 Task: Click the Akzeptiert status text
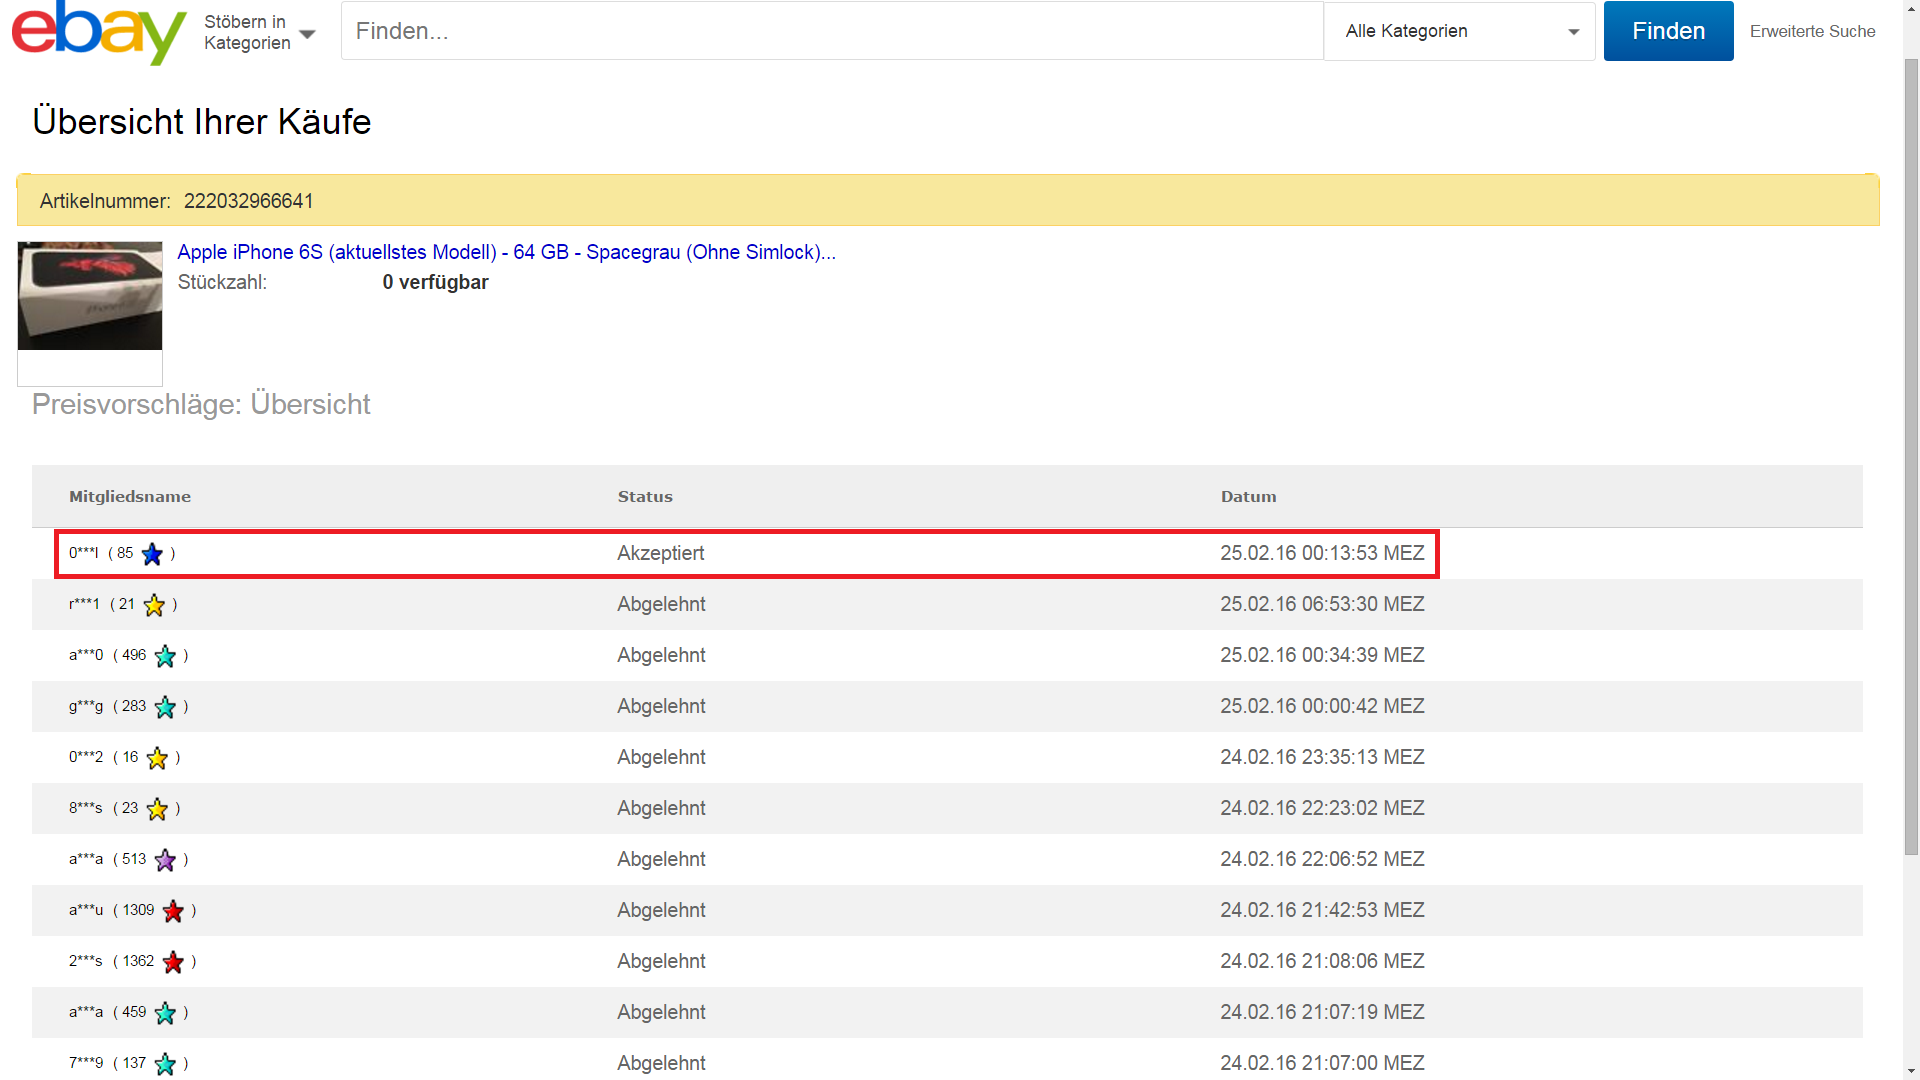660,553
